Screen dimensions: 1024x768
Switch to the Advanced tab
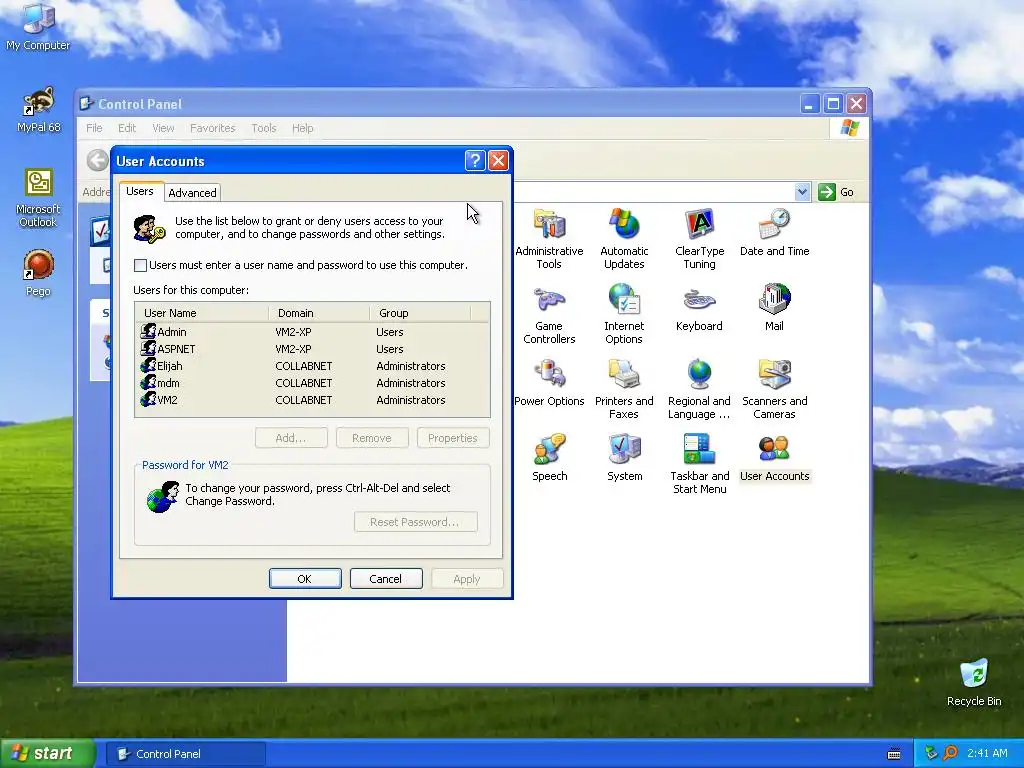coord(192,193)
